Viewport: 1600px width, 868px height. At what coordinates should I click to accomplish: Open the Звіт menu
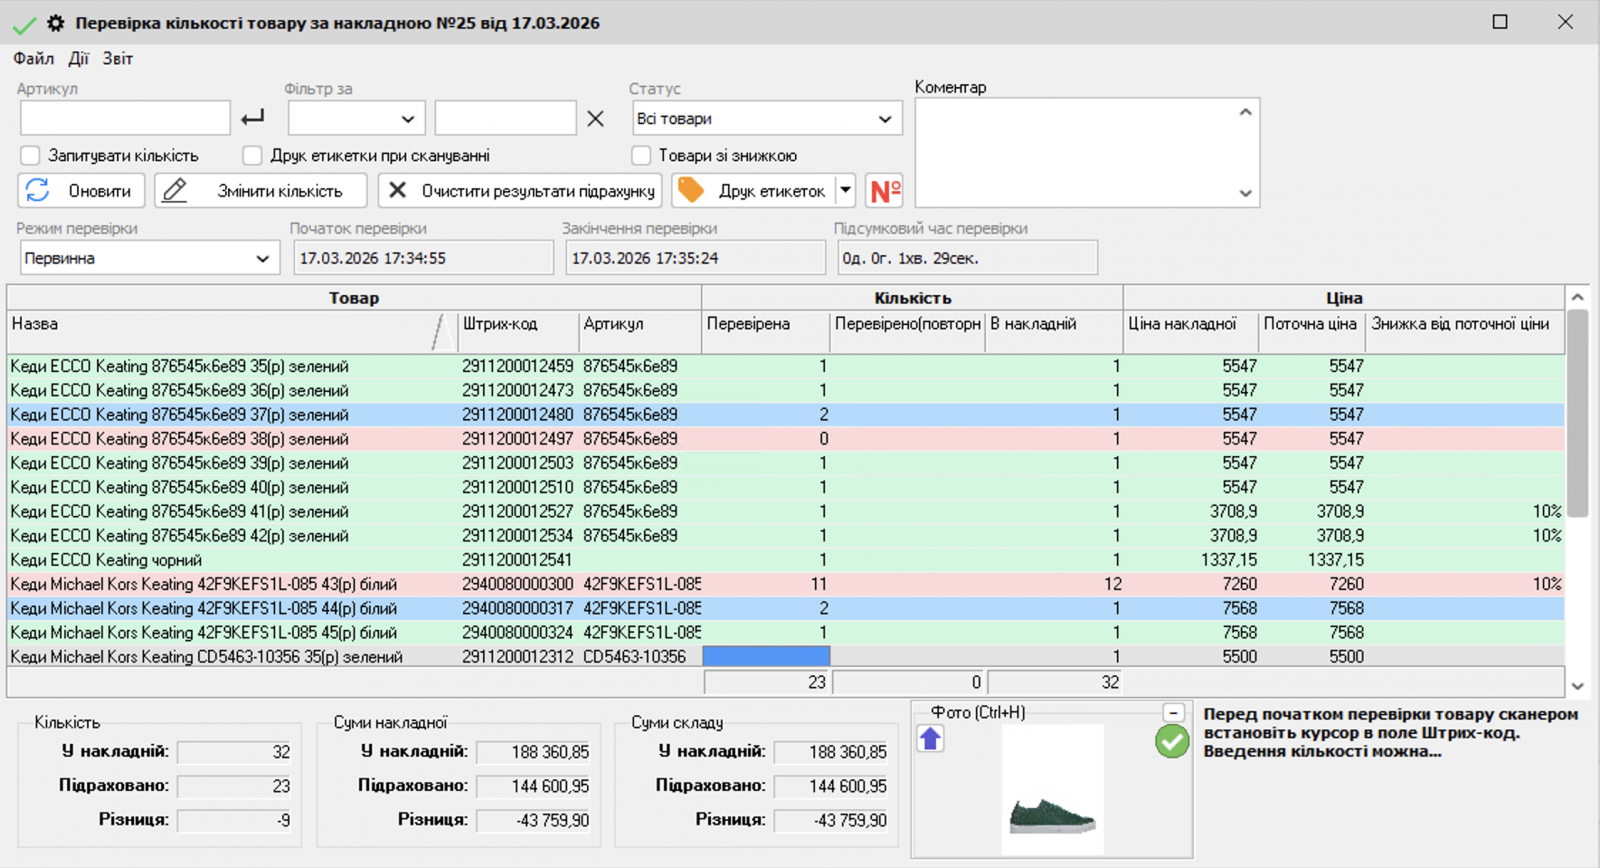117,58
